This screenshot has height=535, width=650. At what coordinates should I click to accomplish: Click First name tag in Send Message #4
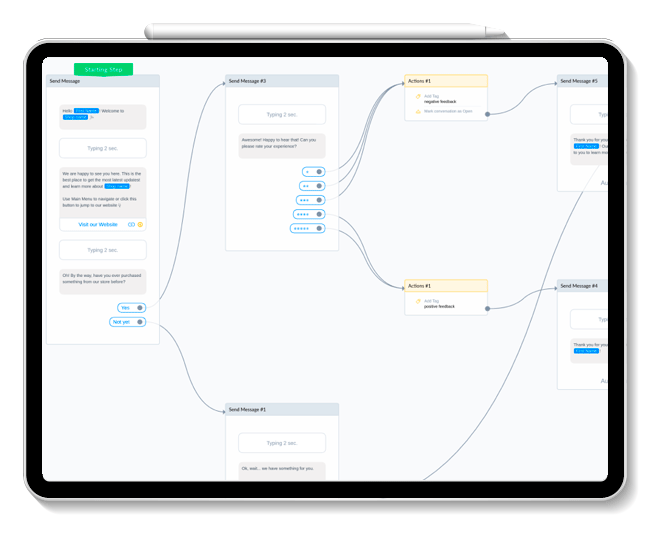tap(586, 351)
